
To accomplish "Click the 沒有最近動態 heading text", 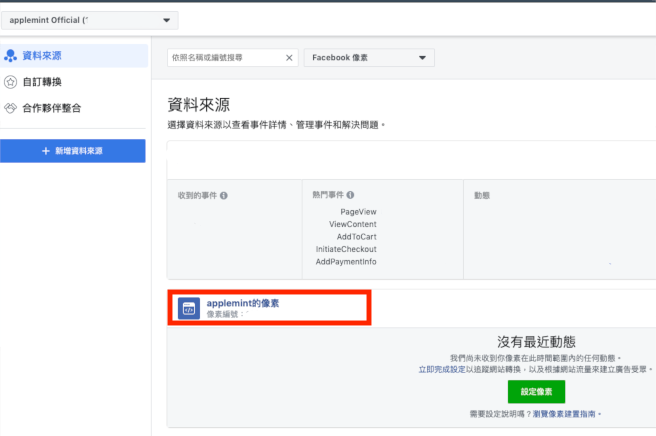I will tap(536, 342).
